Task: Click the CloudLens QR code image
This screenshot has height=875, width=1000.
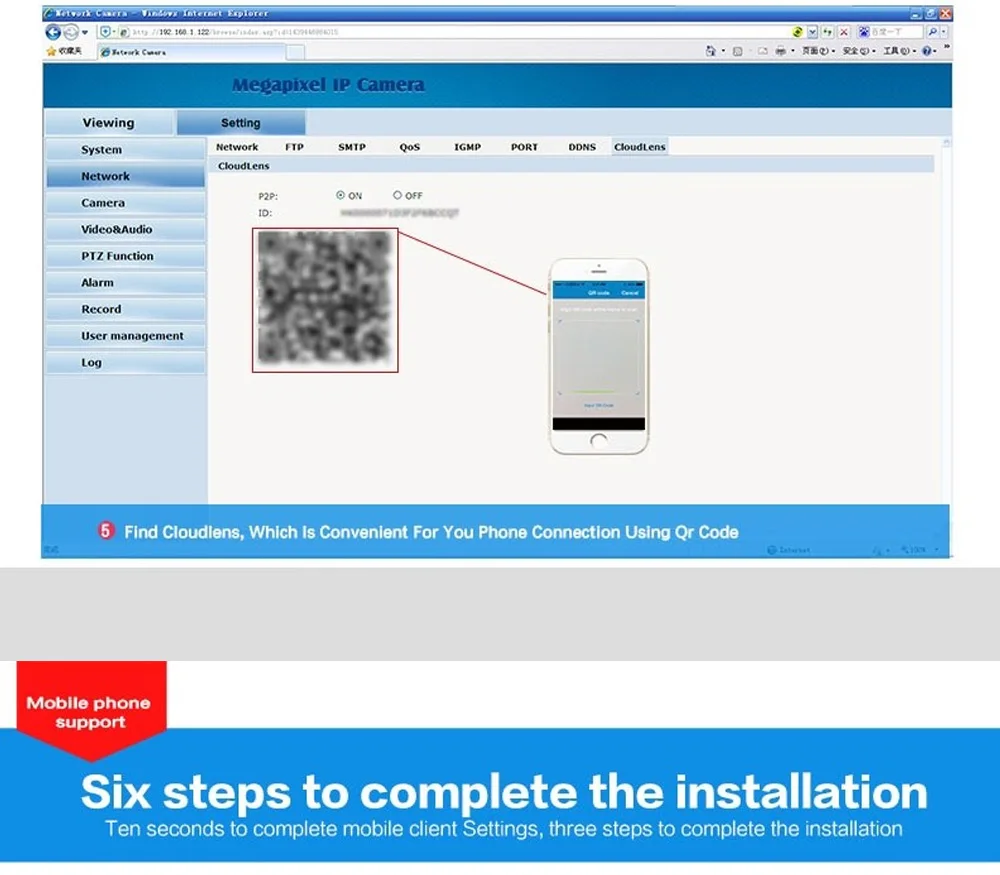Action: (325, 300)
